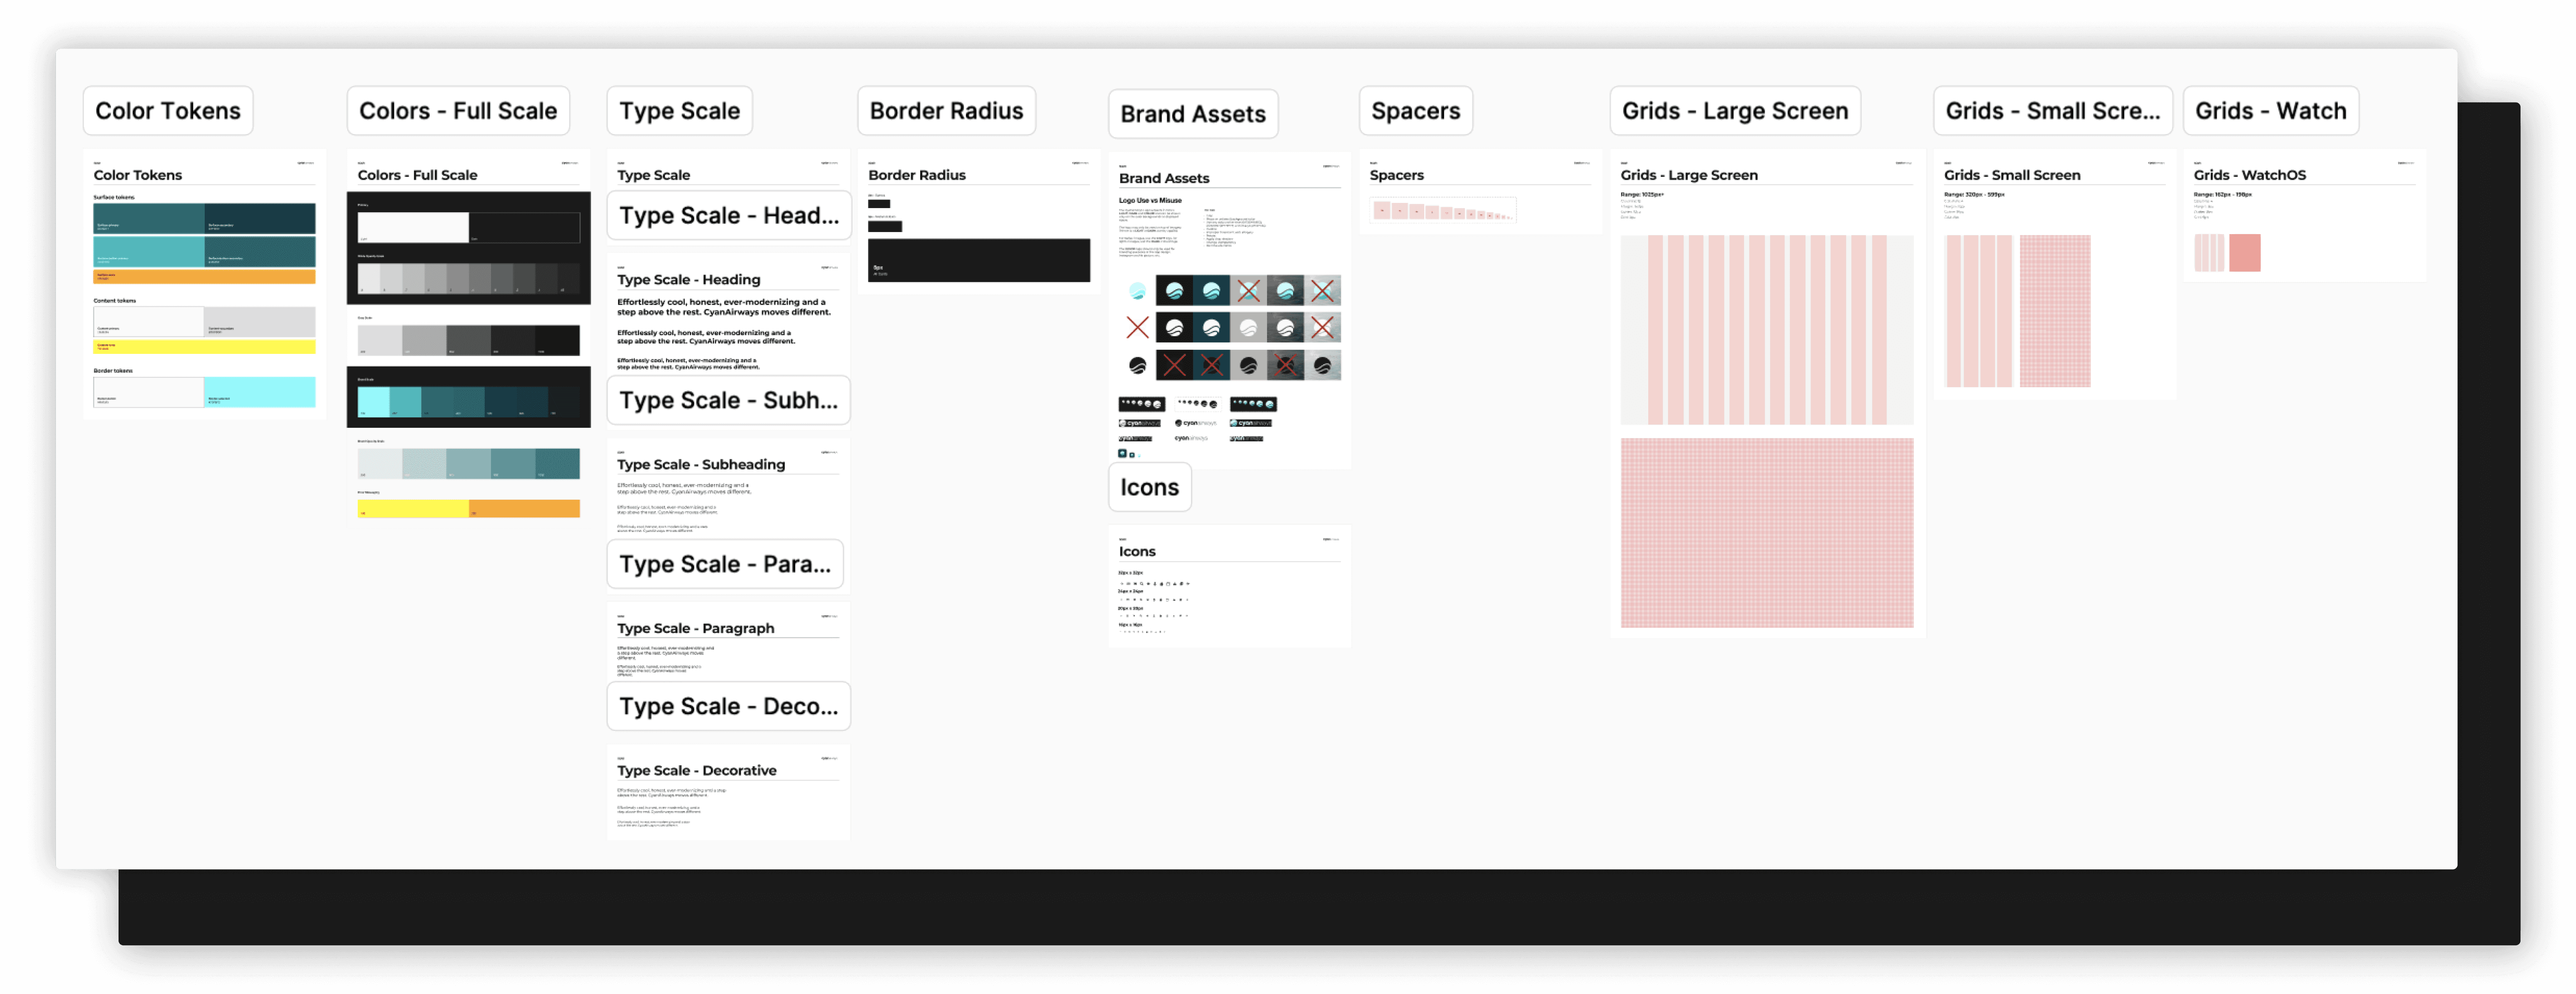Screen dimensions: 2576x994
Task: Select the large-screen column grid preview
Action: pos(1767,330)
